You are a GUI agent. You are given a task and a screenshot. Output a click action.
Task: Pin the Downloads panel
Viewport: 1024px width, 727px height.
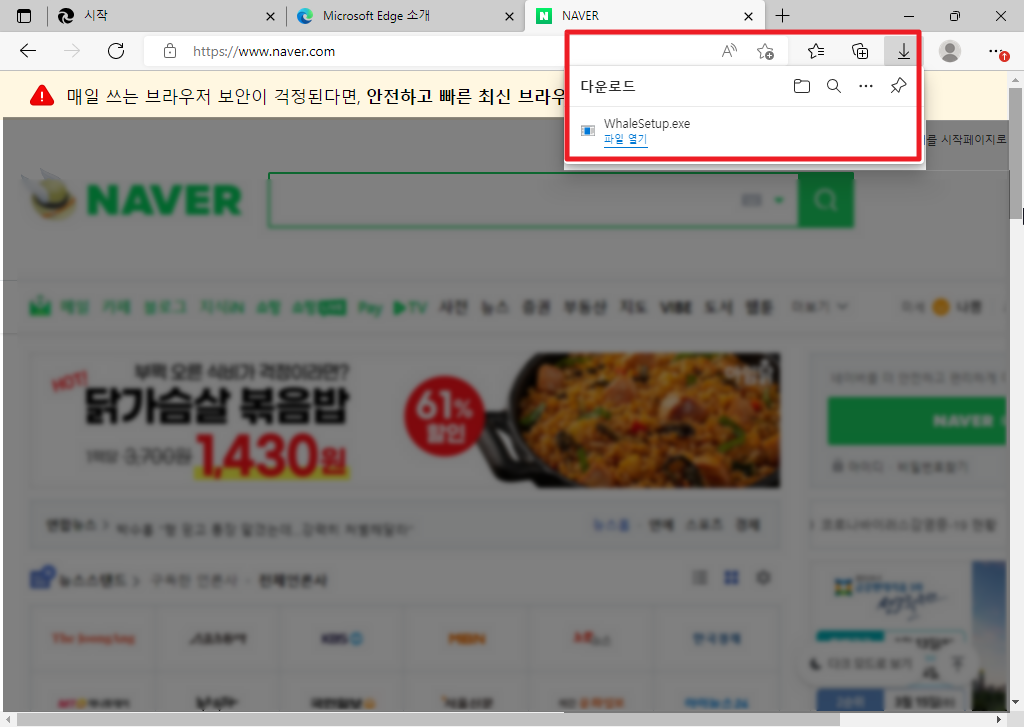point(899,86)
